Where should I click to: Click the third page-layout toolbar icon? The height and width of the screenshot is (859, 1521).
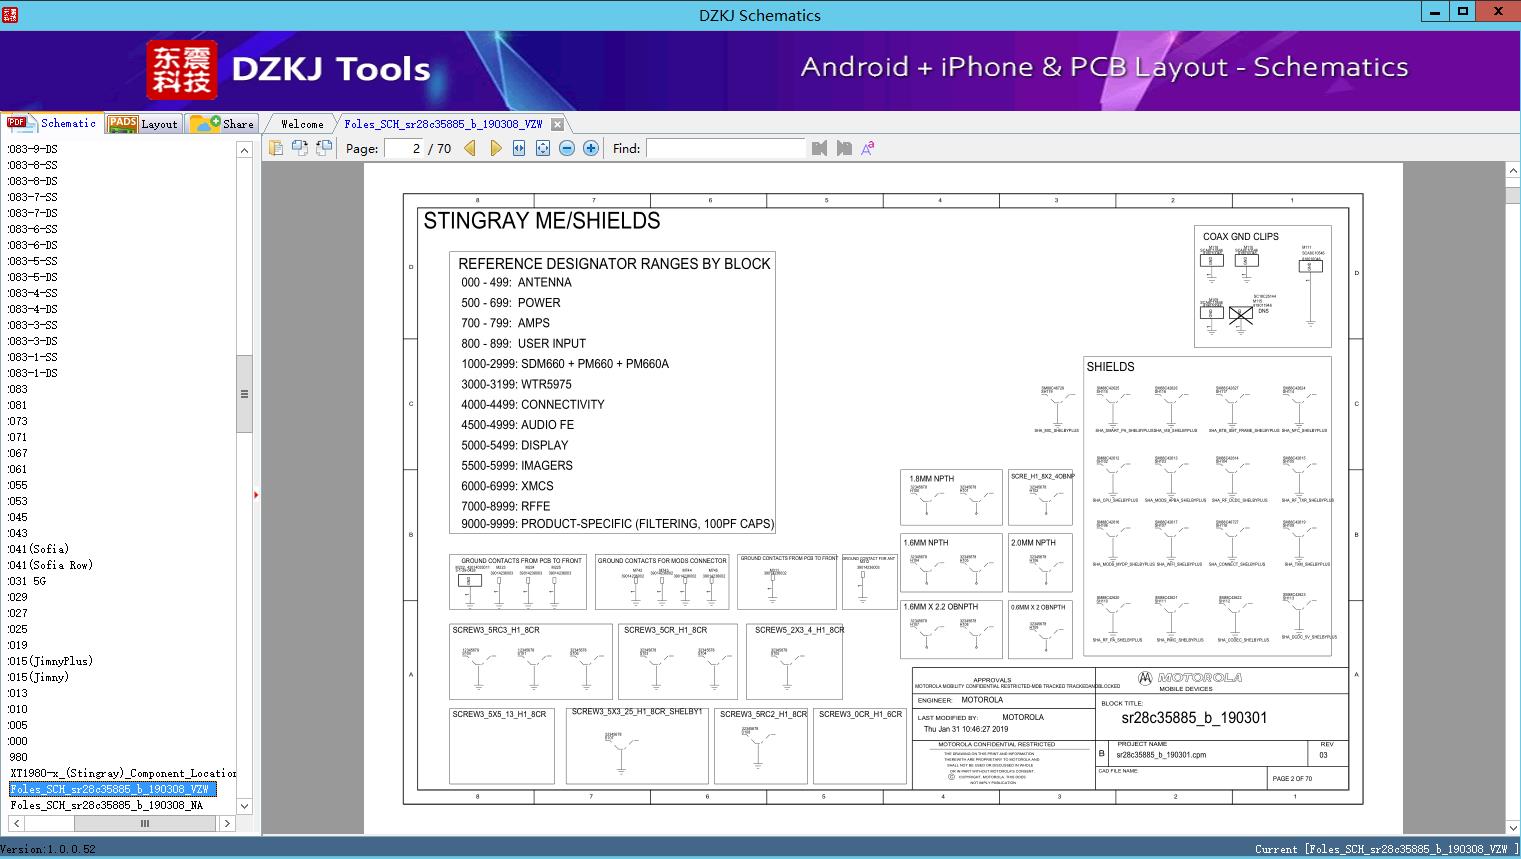click(324, 148)
